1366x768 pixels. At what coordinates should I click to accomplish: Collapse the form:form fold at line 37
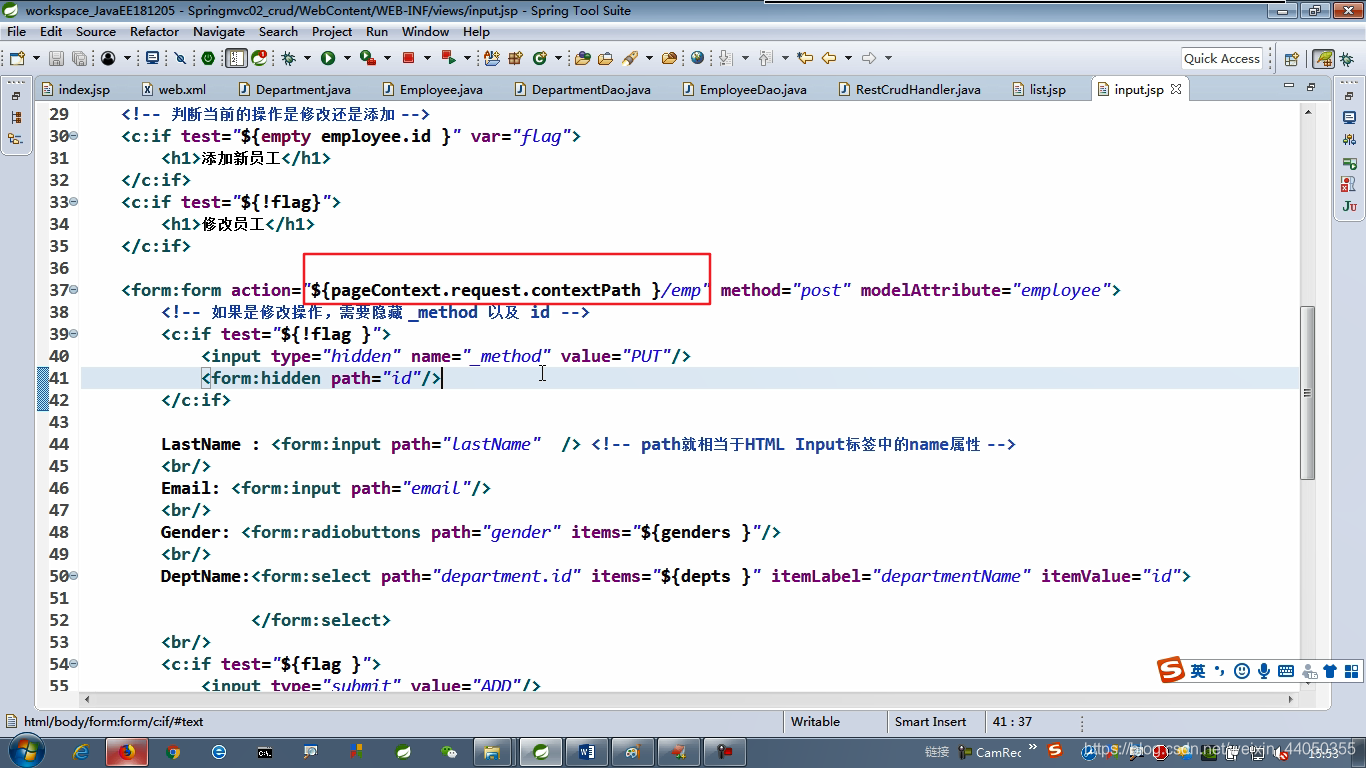pyautogui.click(x=74, y=291)
